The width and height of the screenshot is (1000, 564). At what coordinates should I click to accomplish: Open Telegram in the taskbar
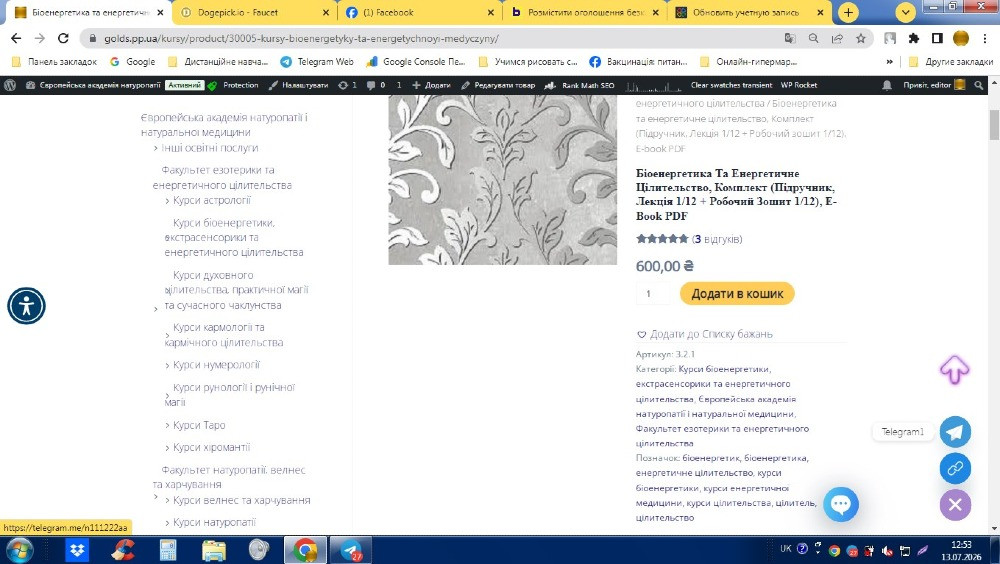point(351,549)
